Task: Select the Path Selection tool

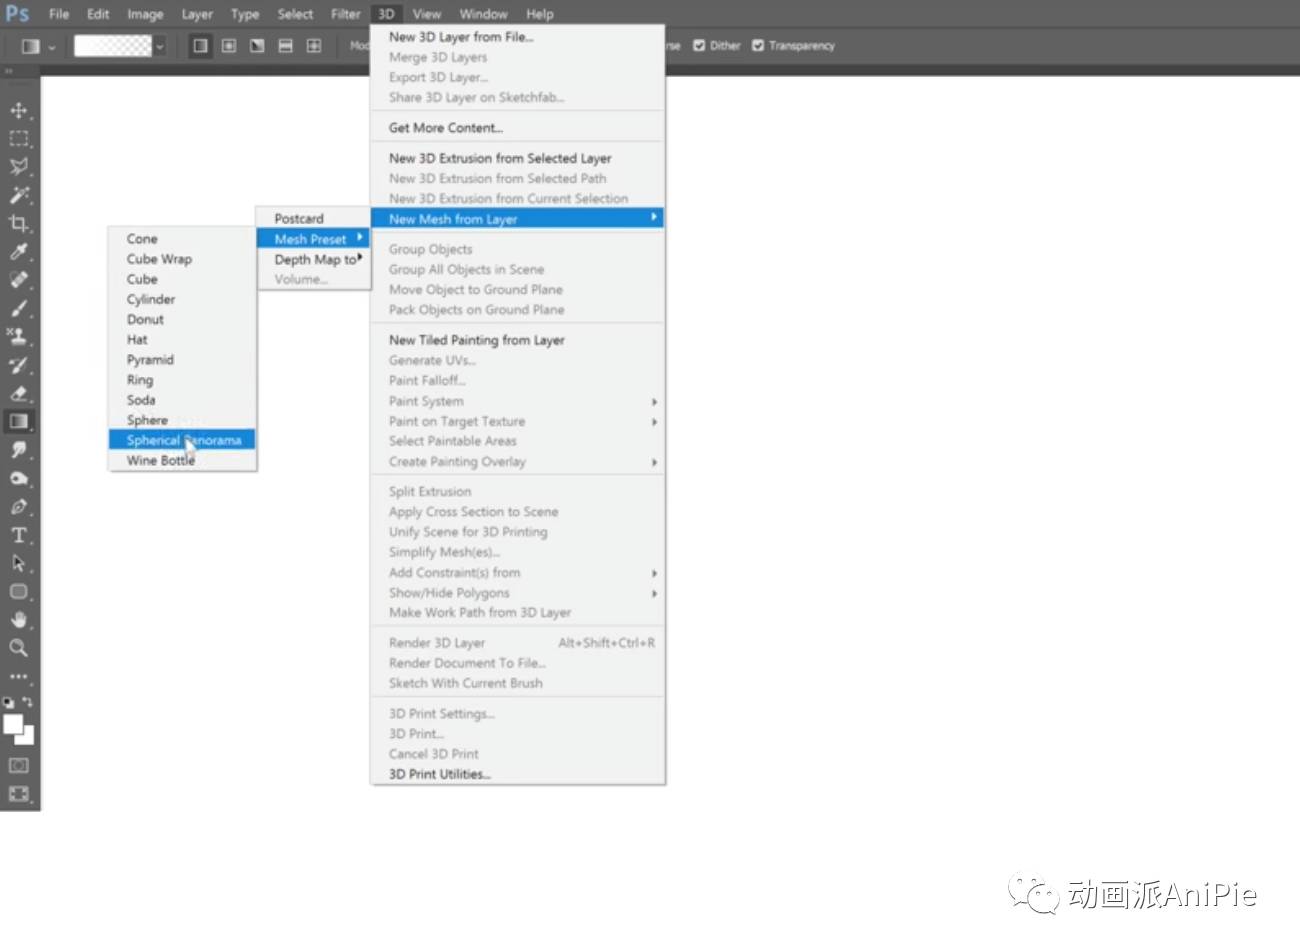Action: click(x=19, y=563)
